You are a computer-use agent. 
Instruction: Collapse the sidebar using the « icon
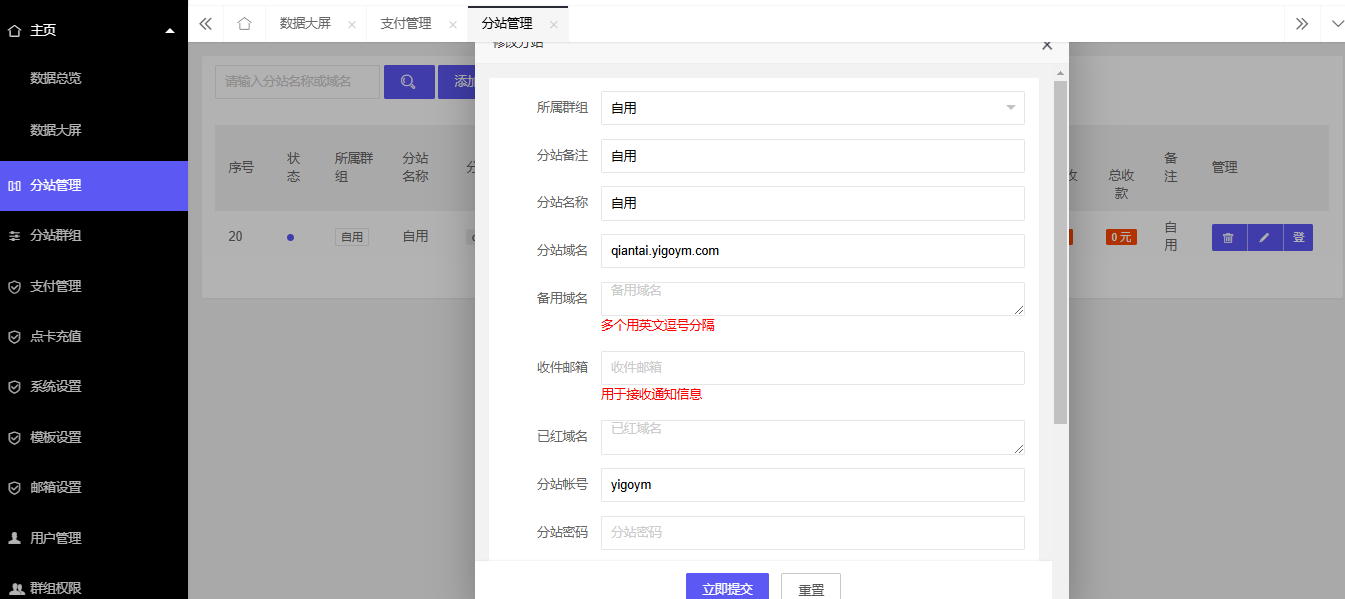(205, 22)
